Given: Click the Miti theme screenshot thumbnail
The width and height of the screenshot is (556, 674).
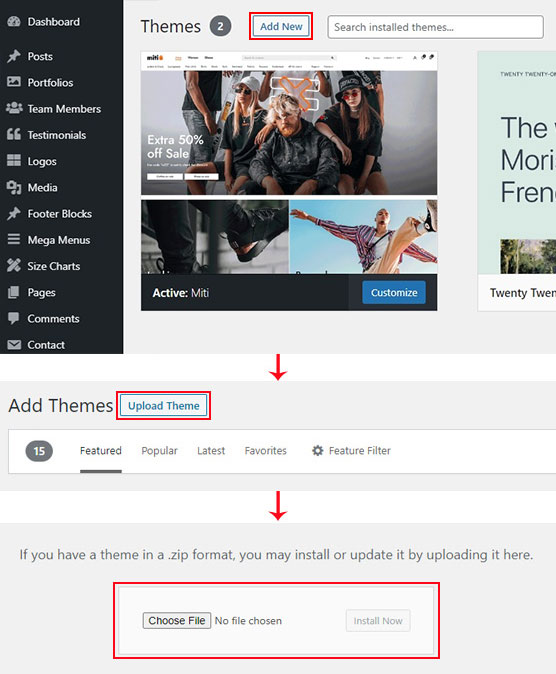Looking at the screenshot, I should (289, 162).
